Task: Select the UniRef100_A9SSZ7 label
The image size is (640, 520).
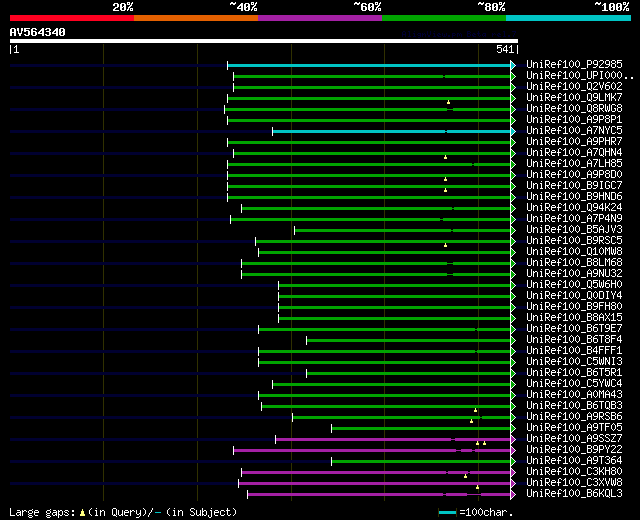Action: click(x=574, y=439)
